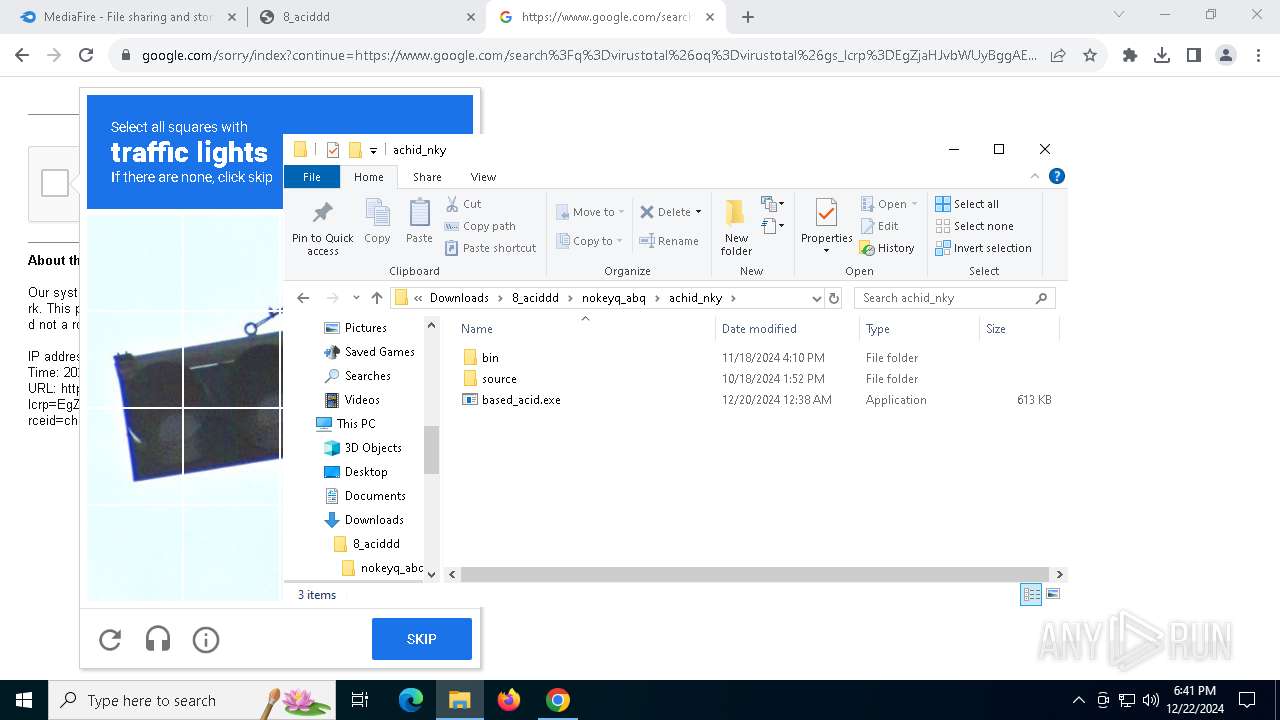The image size is (1280, 720).
Task: Go back in Explorer navigation
Action: [303, 298]
